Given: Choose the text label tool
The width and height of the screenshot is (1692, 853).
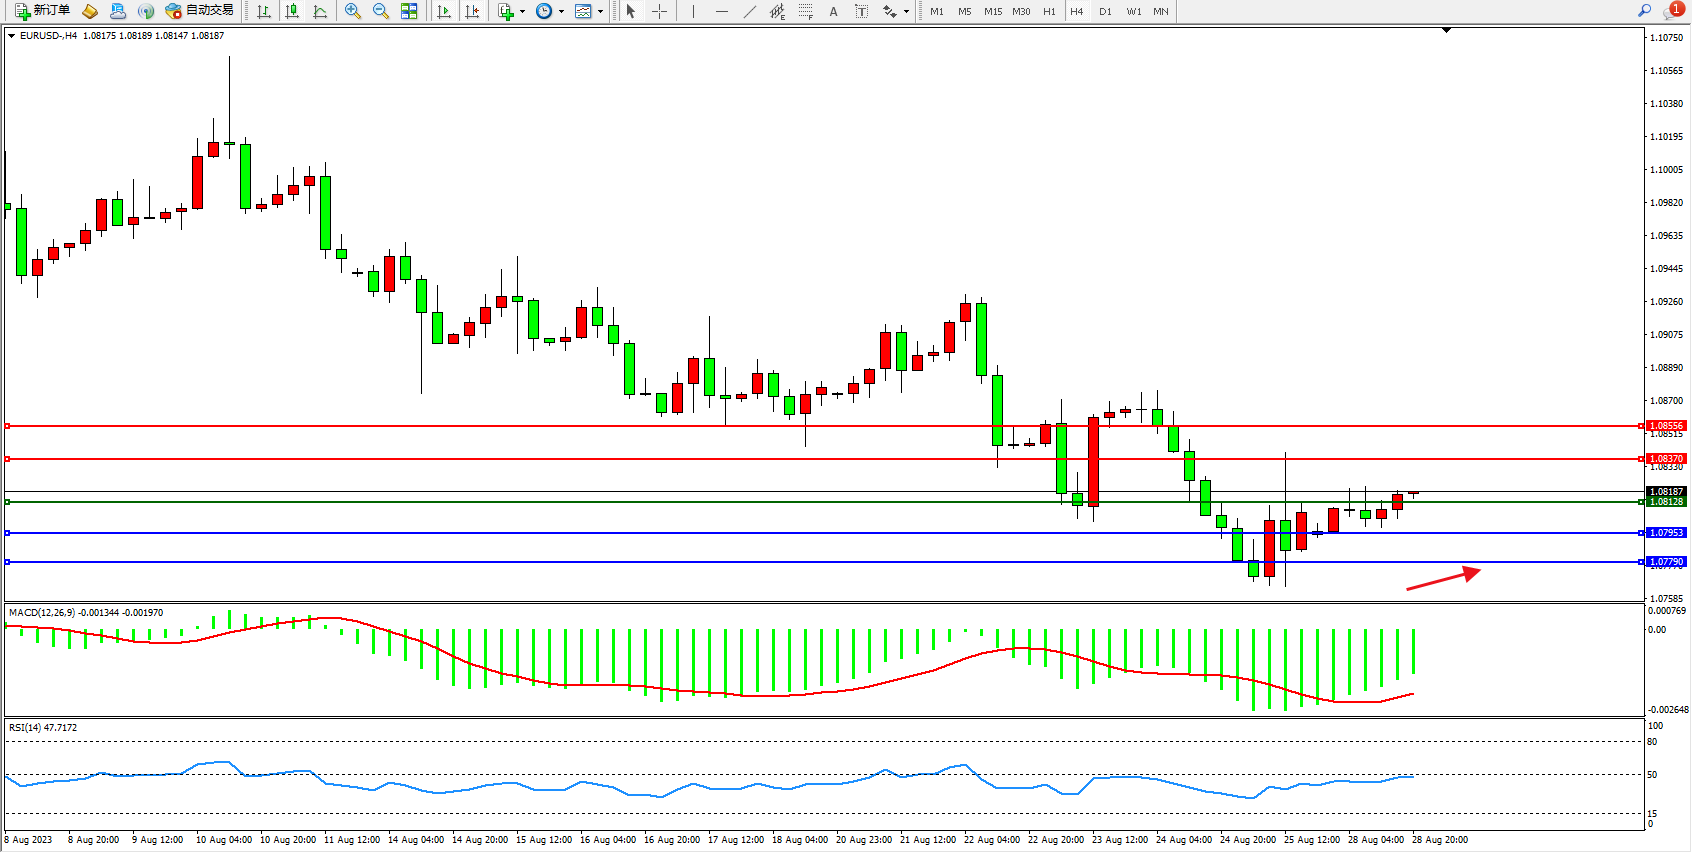Looking at the screenshot, I should point(861,12).
